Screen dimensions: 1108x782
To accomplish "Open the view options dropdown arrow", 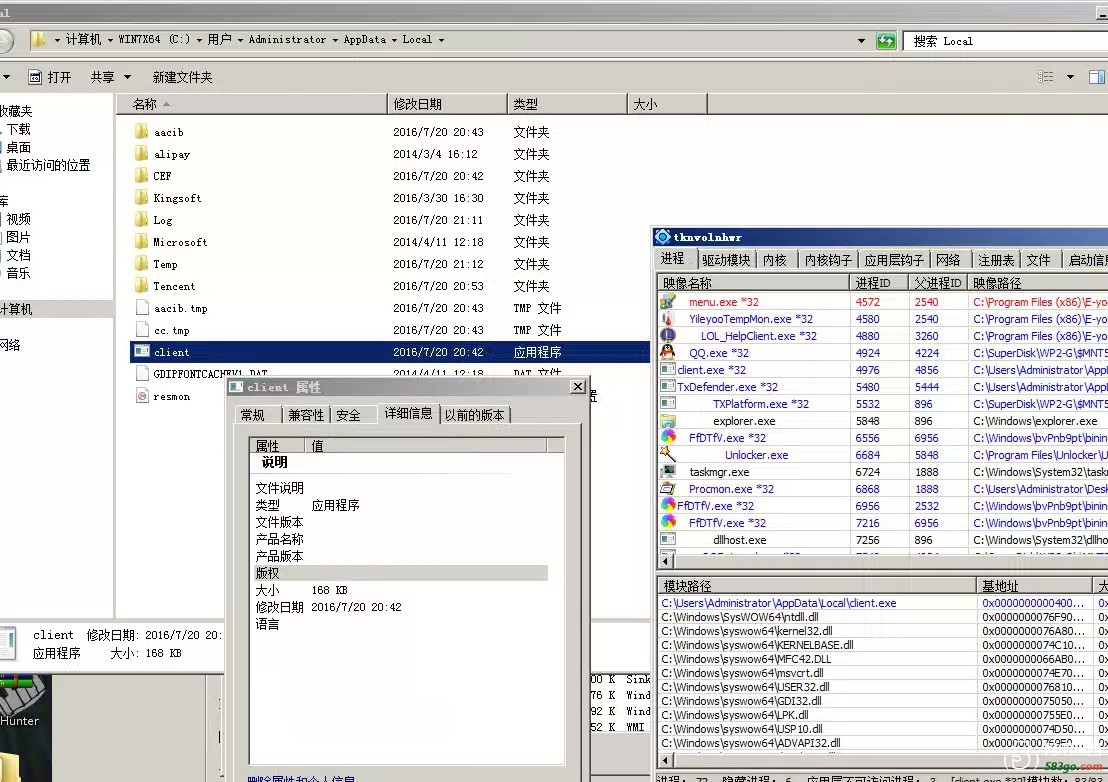I will (1071, 77).
